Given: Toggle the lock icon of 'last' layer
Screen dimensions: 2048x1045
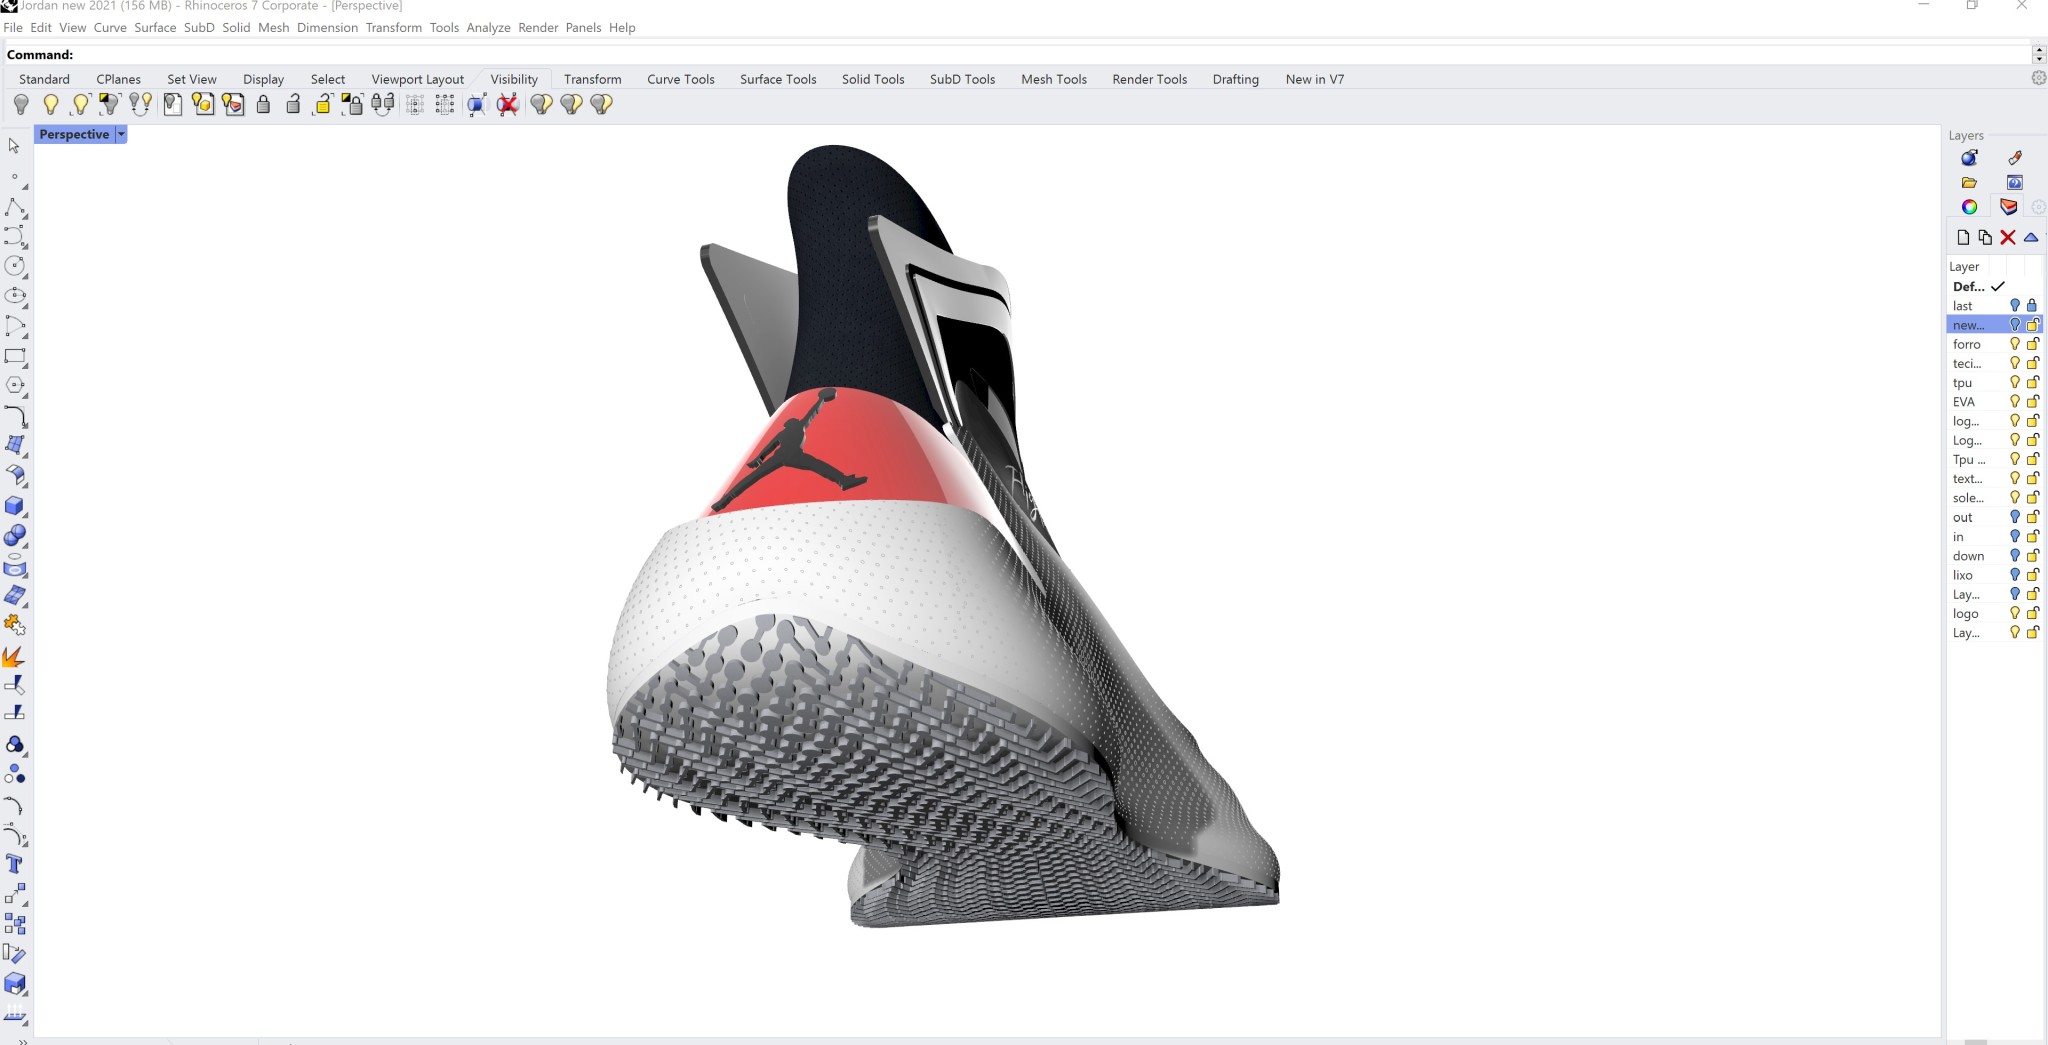Looking at the screenshot, I should (2032, 306).
